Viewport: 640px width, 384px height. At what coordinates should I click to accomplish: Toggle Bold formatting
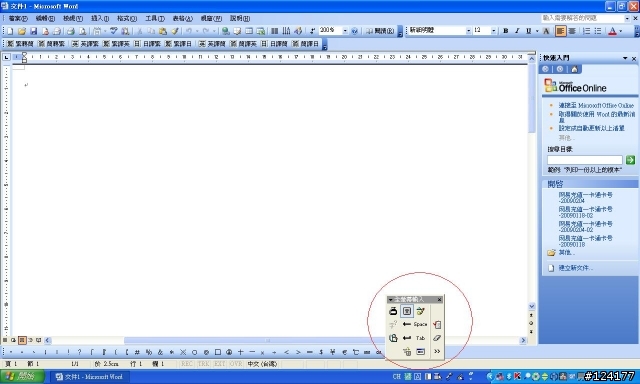[505, 31]
